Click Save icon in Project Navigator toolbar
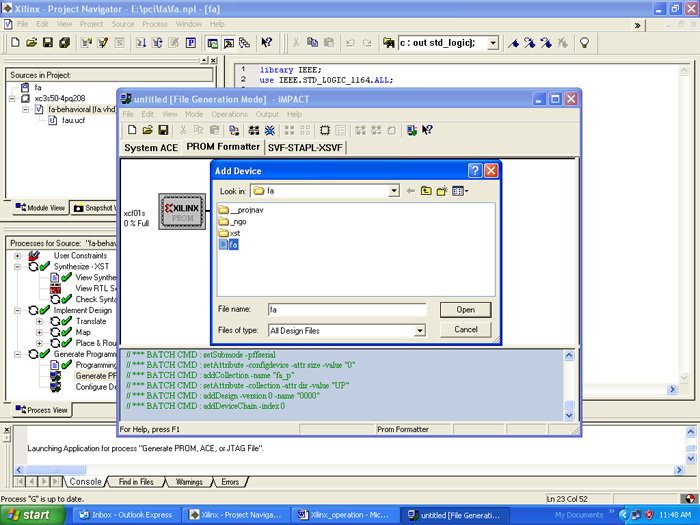Image resolution: width=700 pixels, height=525 pixels. point(48,43)
